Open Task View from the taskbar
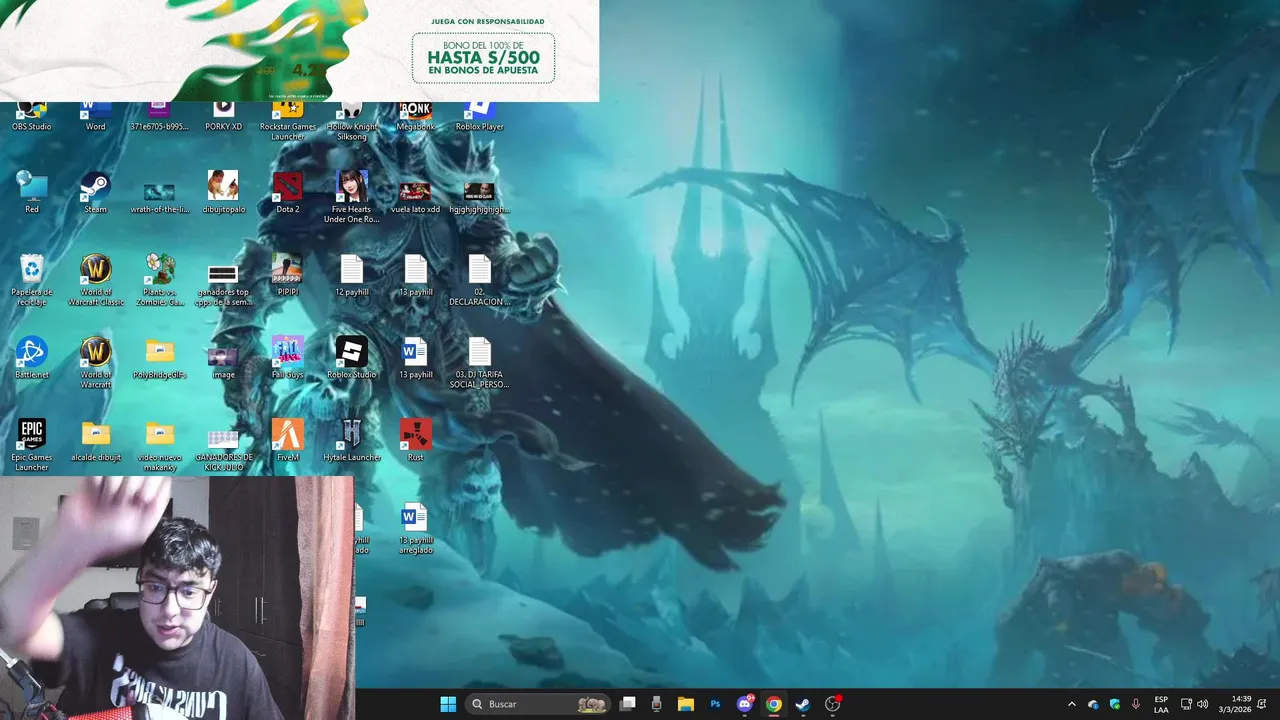1280x720 pixels. point(627,704)
